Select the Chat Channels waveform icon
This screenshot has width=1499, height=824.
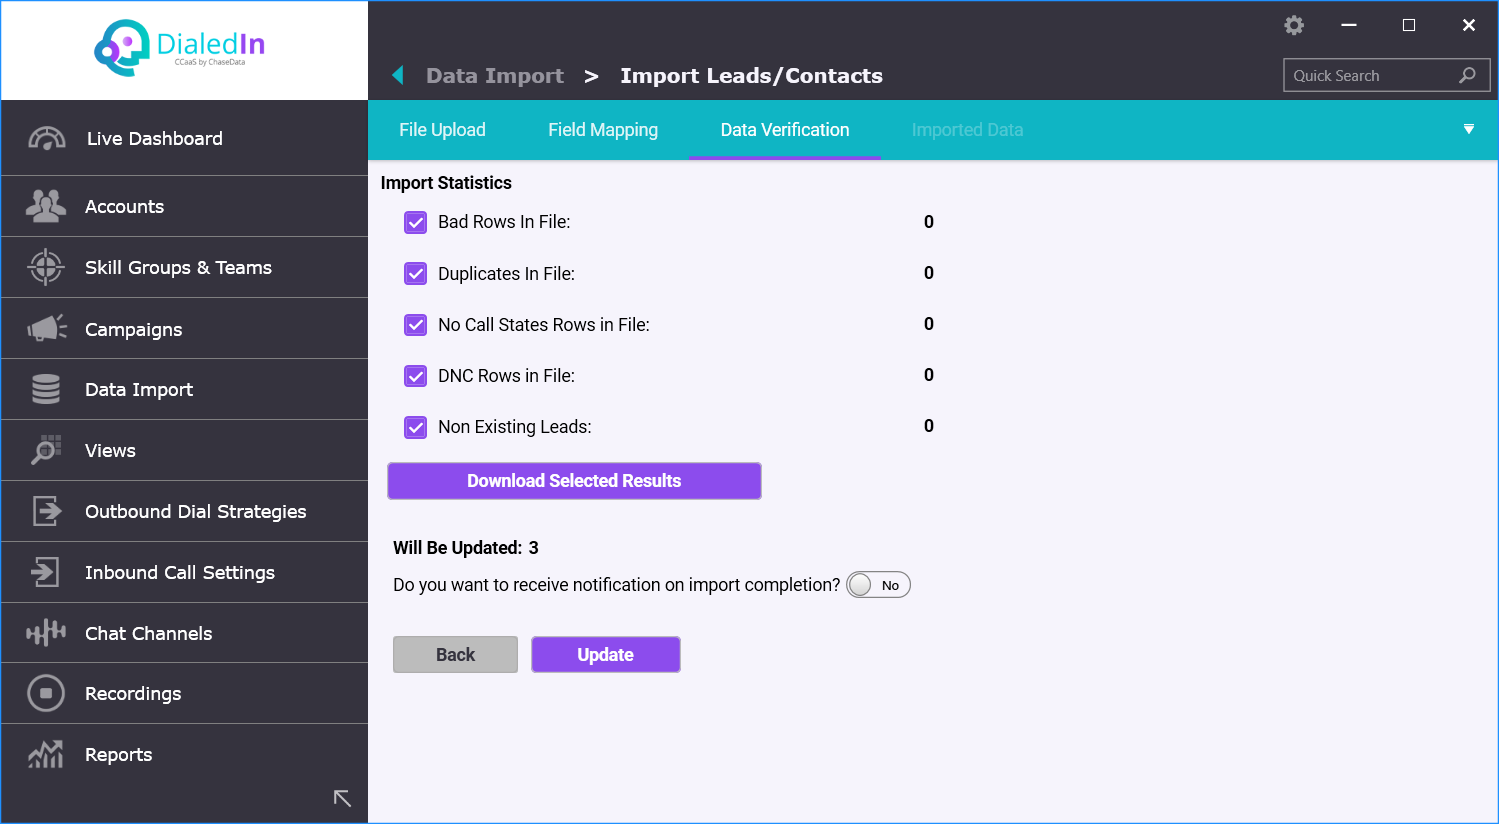pyautogui.click(x=45, y=633)
